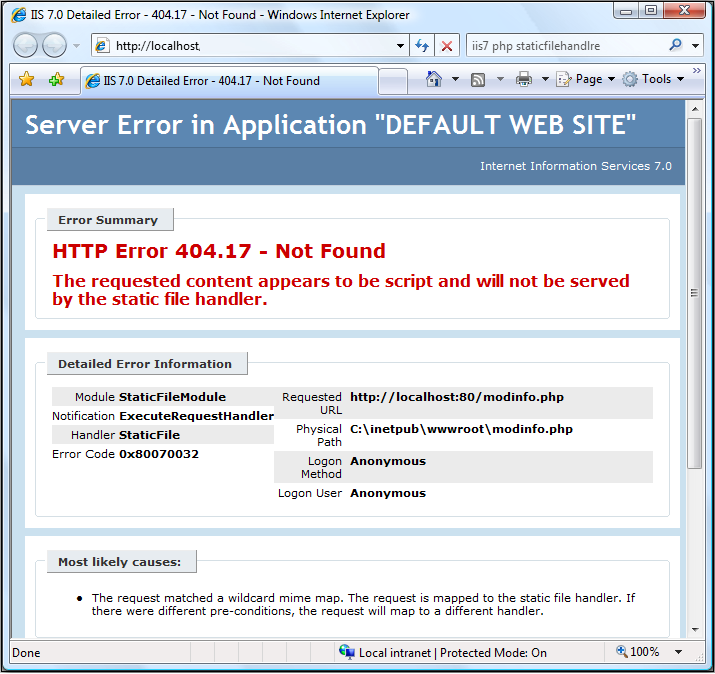The width and height of the screenshot is (715, 674).
Task: Click the Internet Information Services 7.0 text
Action: coord(575,166)
